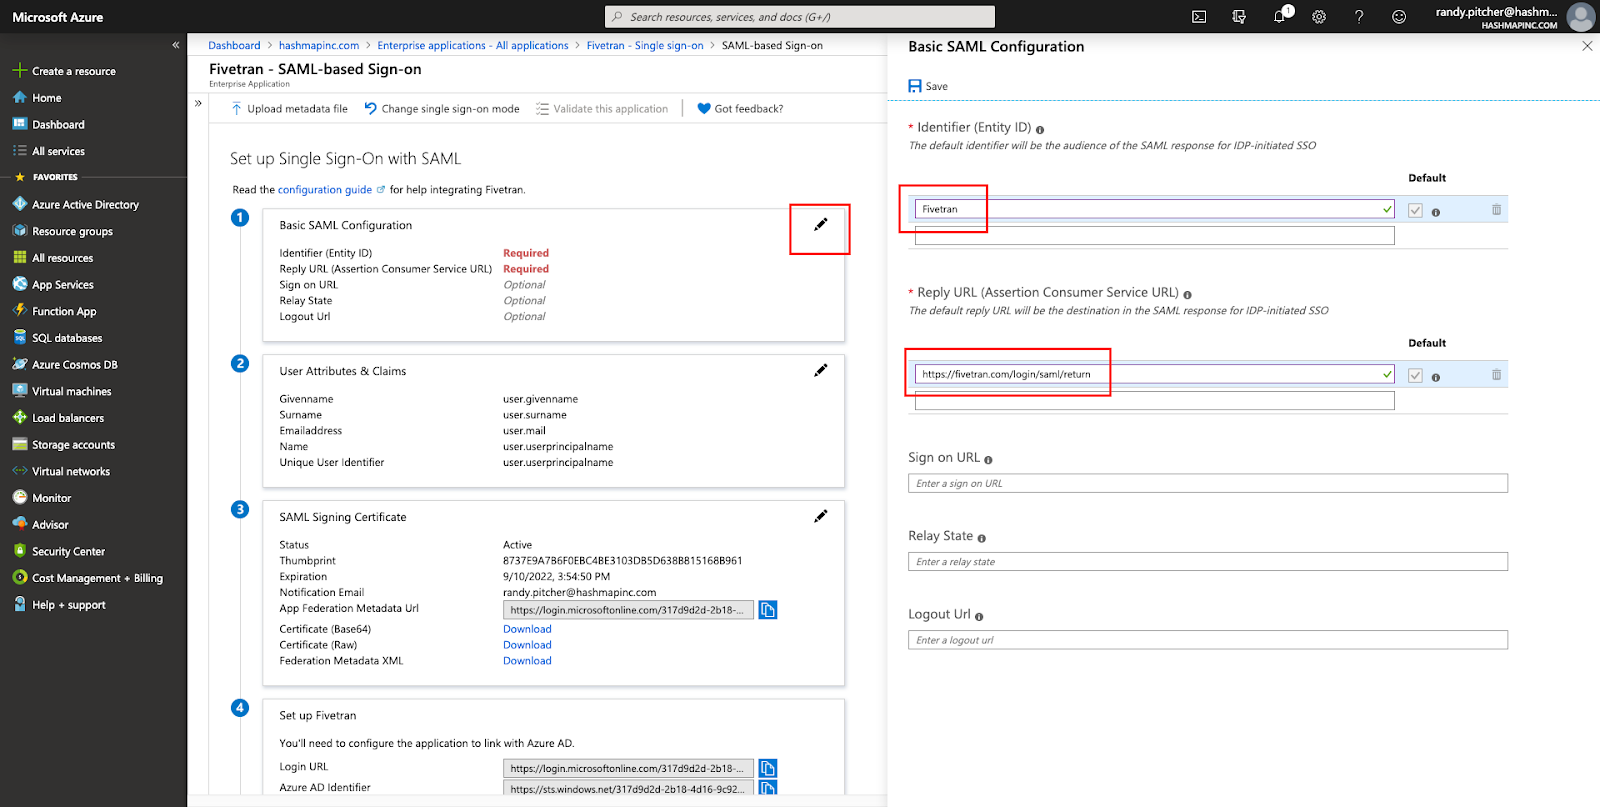
Task: Download Certificate (Raw)
Action: pyautogui.click(x=527, y=645)
